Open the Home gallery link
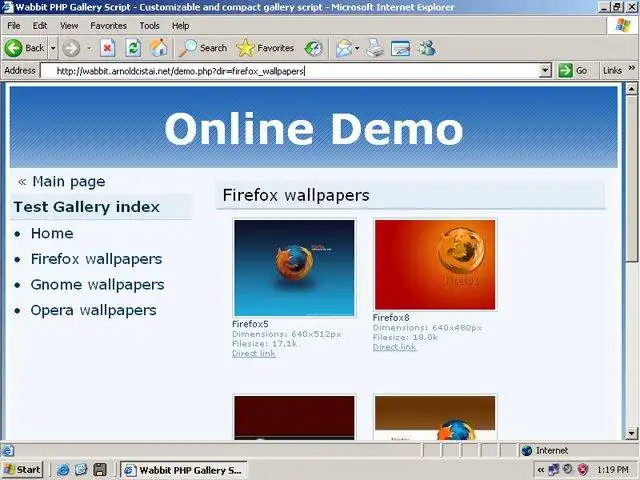The height and width of the screenshot is (480, 640). [52, 233]
